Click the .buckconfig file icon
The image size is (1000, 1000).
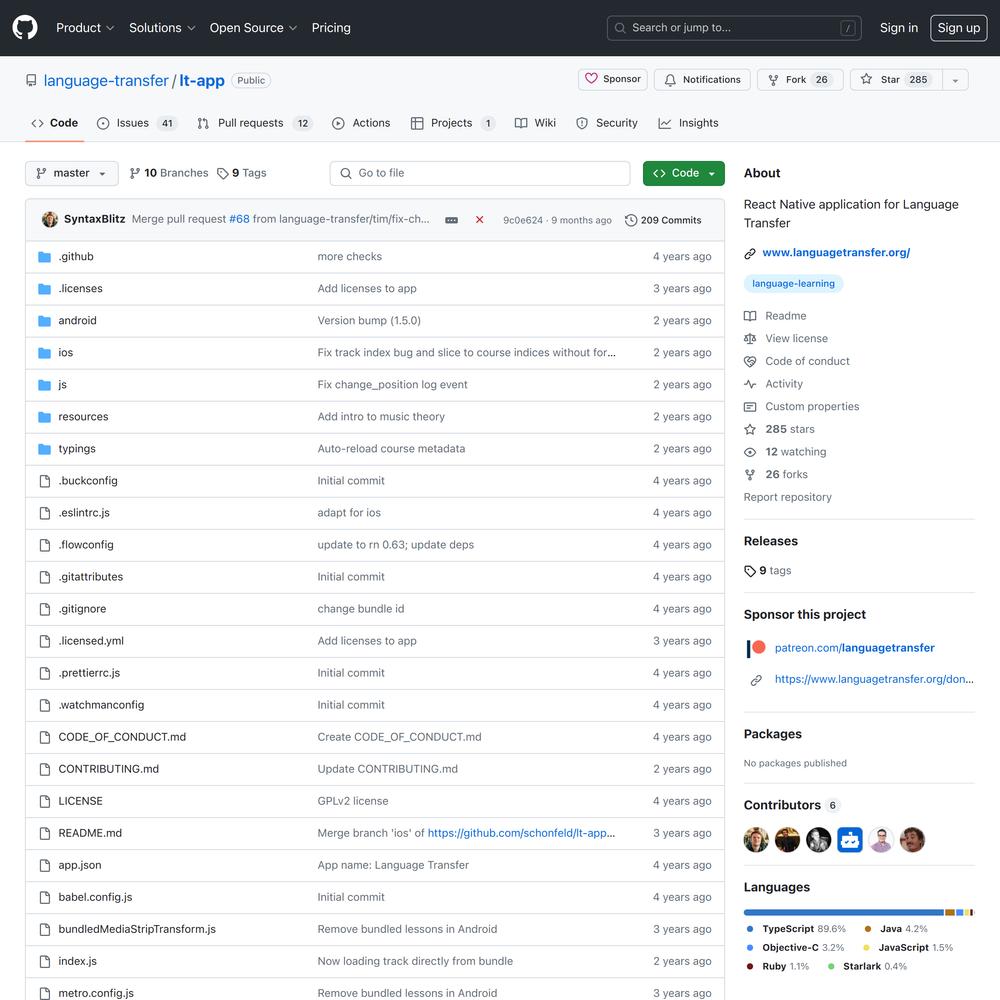click(x=45, y=481)
